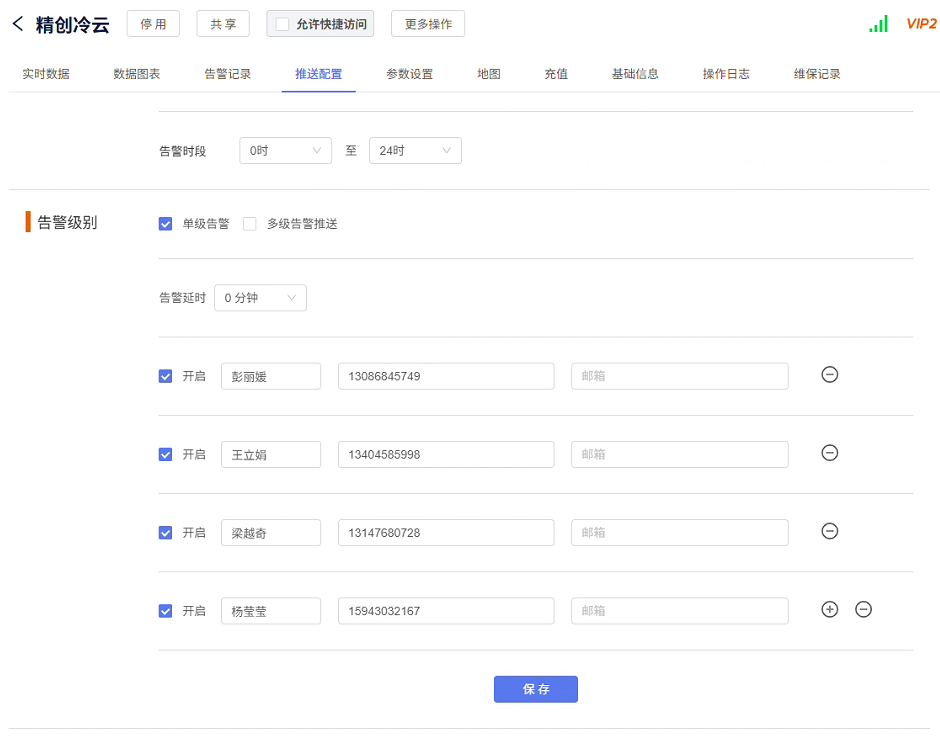Remove the 杨莹莹 contact row
Screen dimensions: 940x738
tap(863, 609)
